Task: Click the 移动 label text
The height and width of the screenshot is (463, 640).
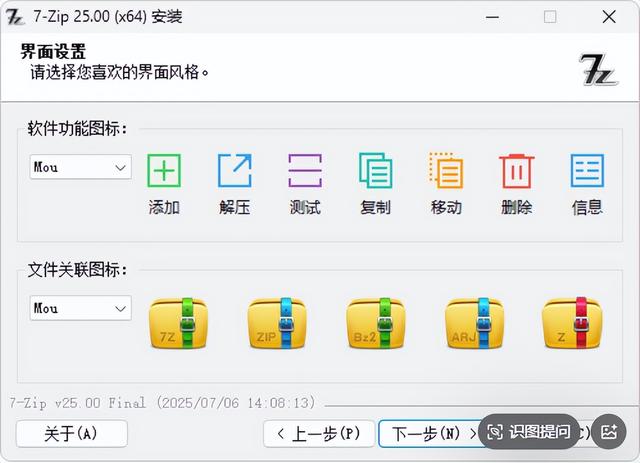Action: 446,207
